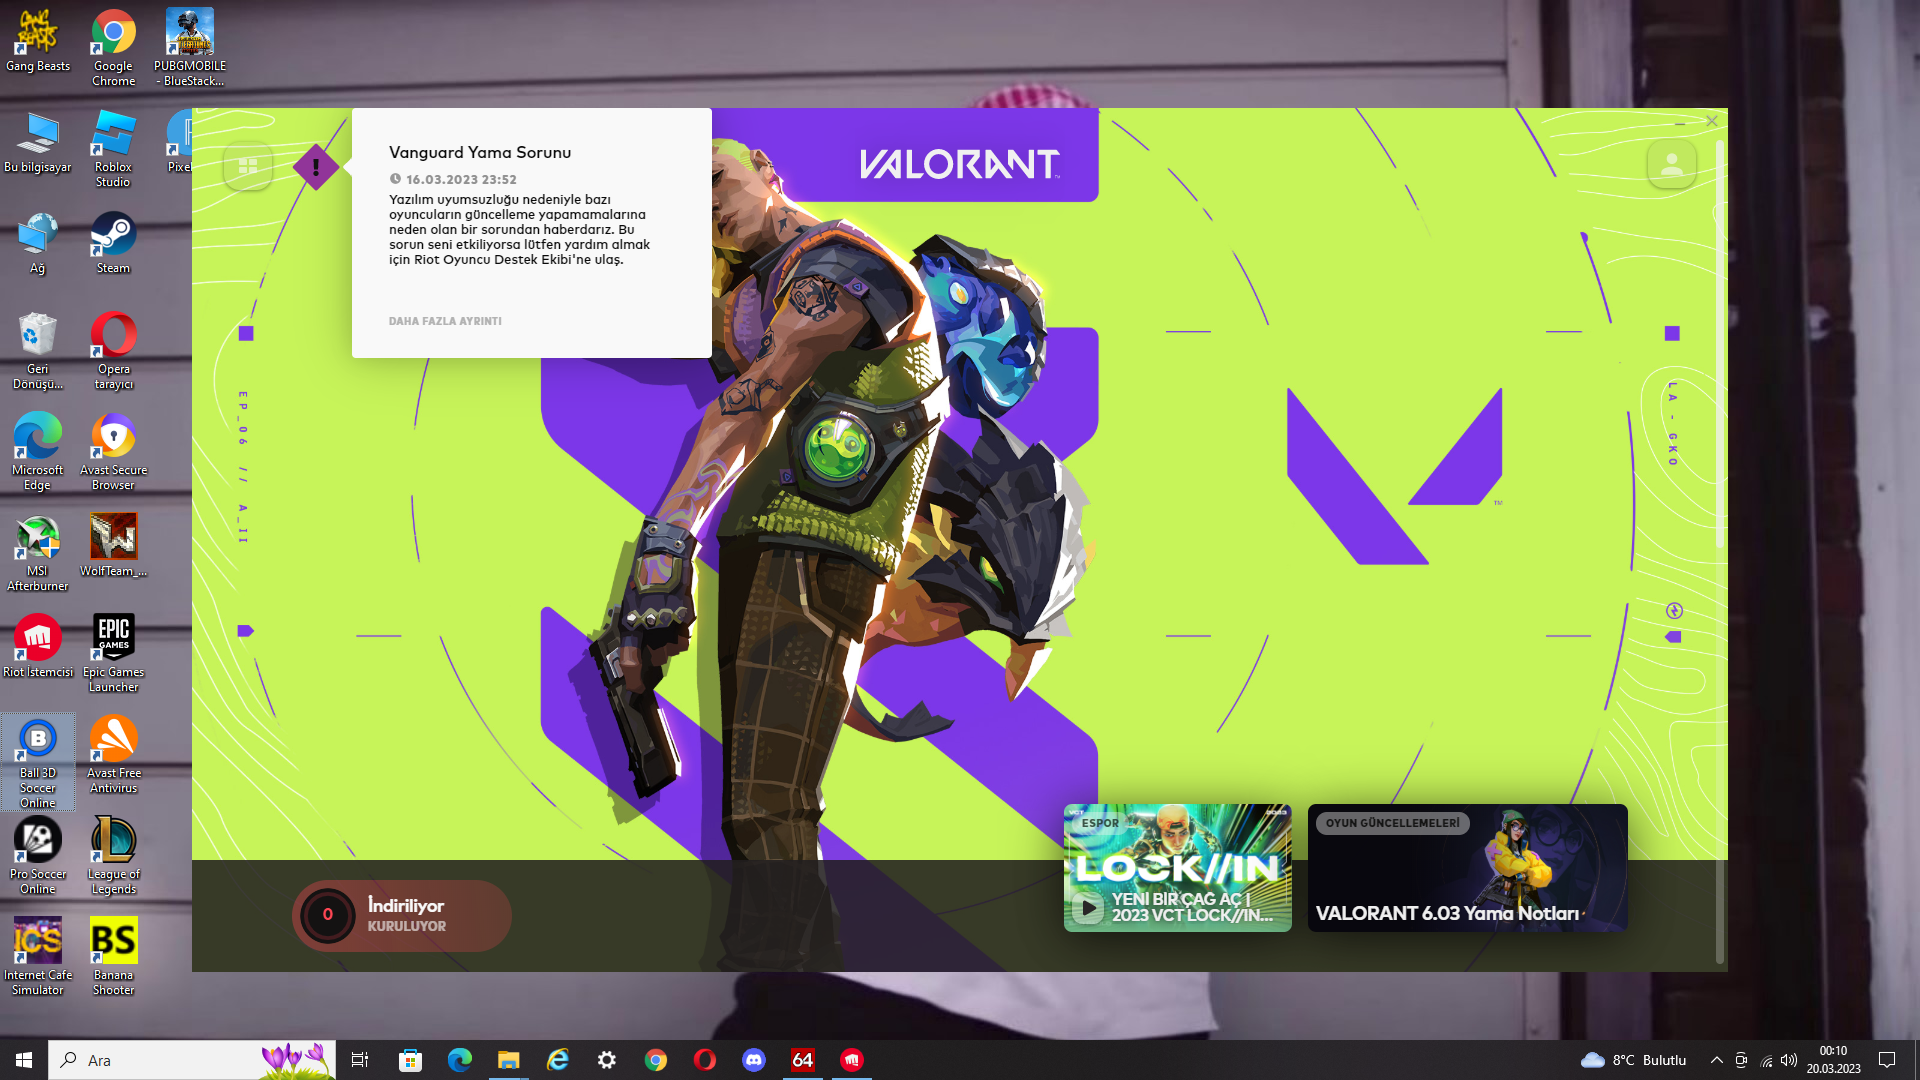Click DAHA FAZLA AYRINTI link
Screen dimensions: 1920x1080
point(445,321)
